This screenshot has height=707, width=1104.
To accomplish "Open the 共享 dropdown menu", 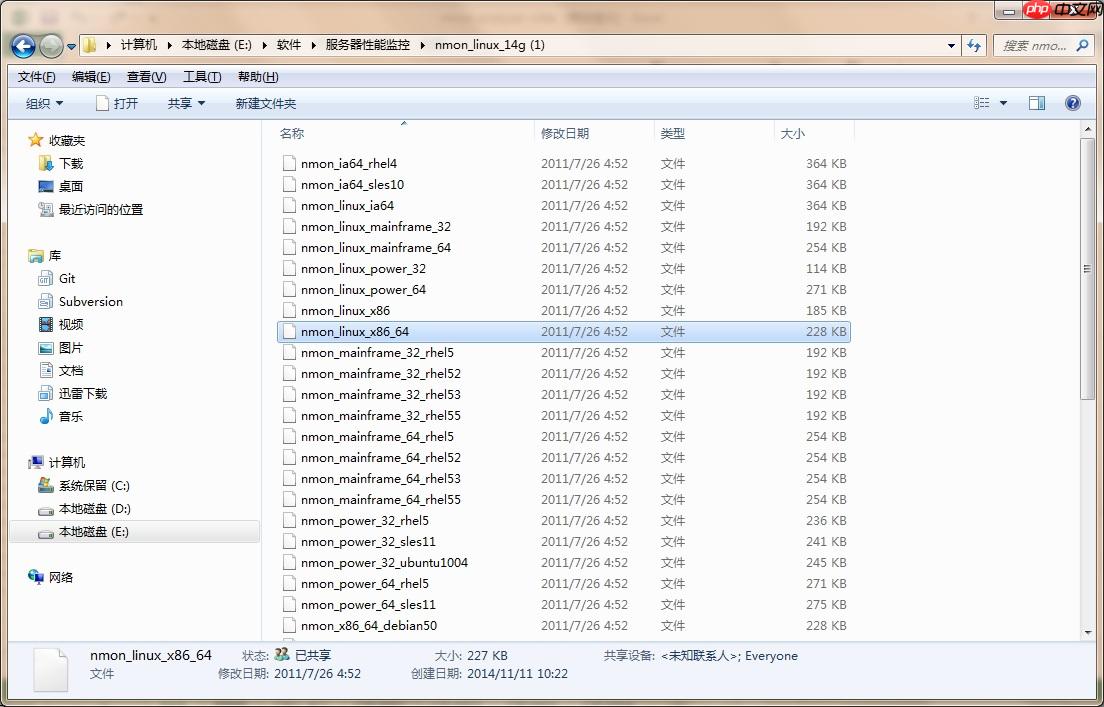I will 184,102.
